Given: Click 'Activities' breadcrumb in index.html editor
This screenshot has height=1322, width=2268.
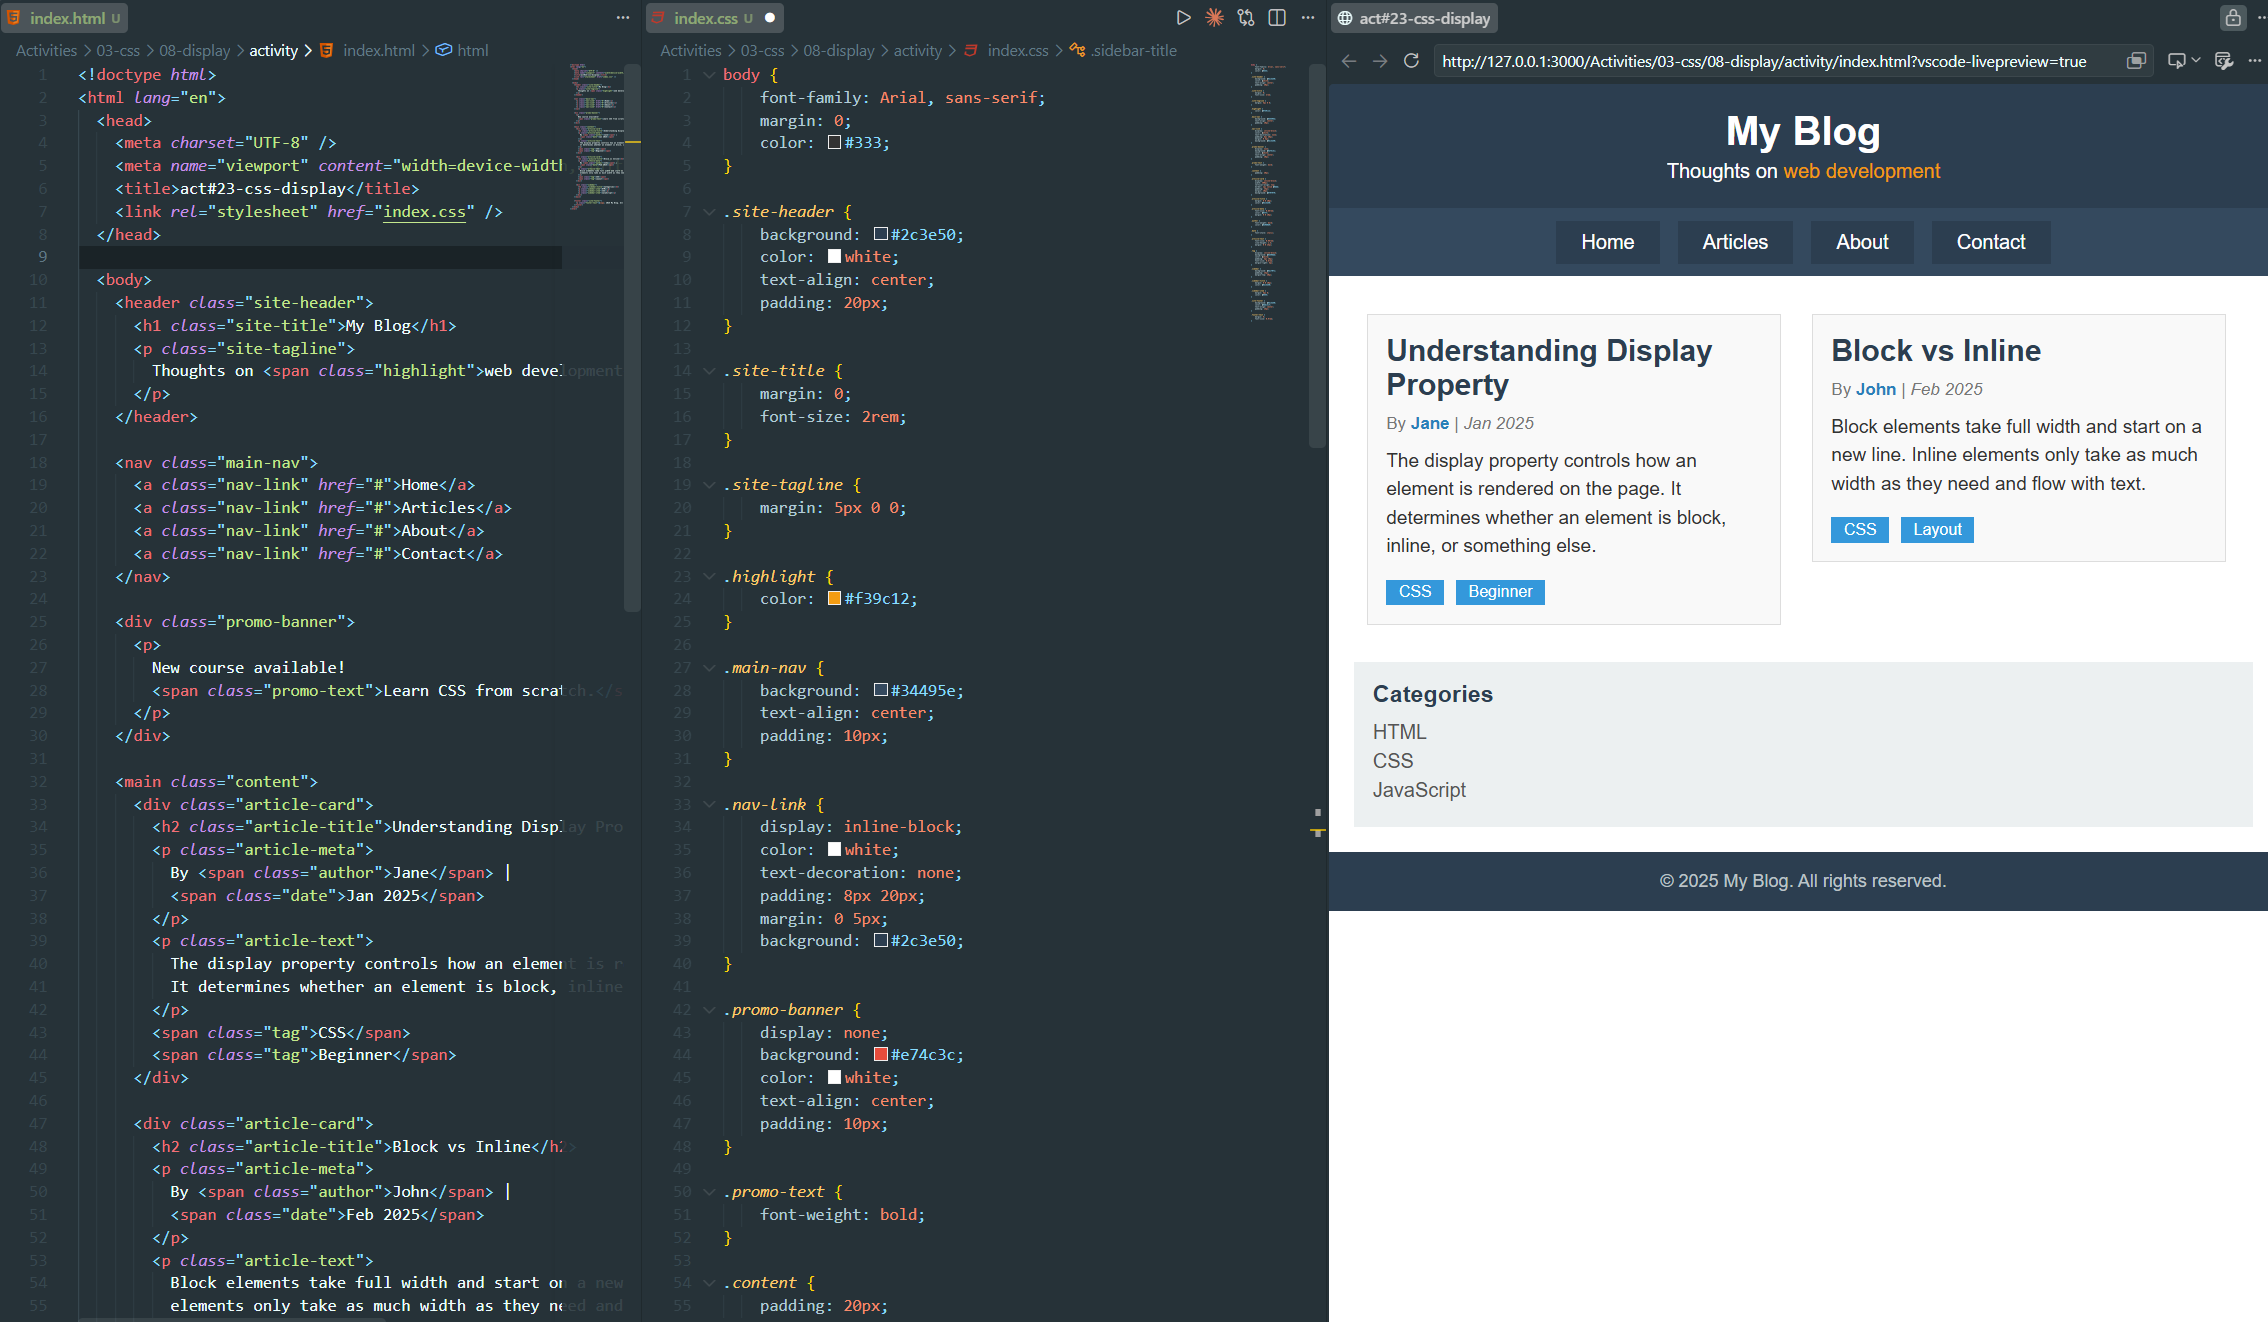Looking at the screenshot, I should [46, 50].
